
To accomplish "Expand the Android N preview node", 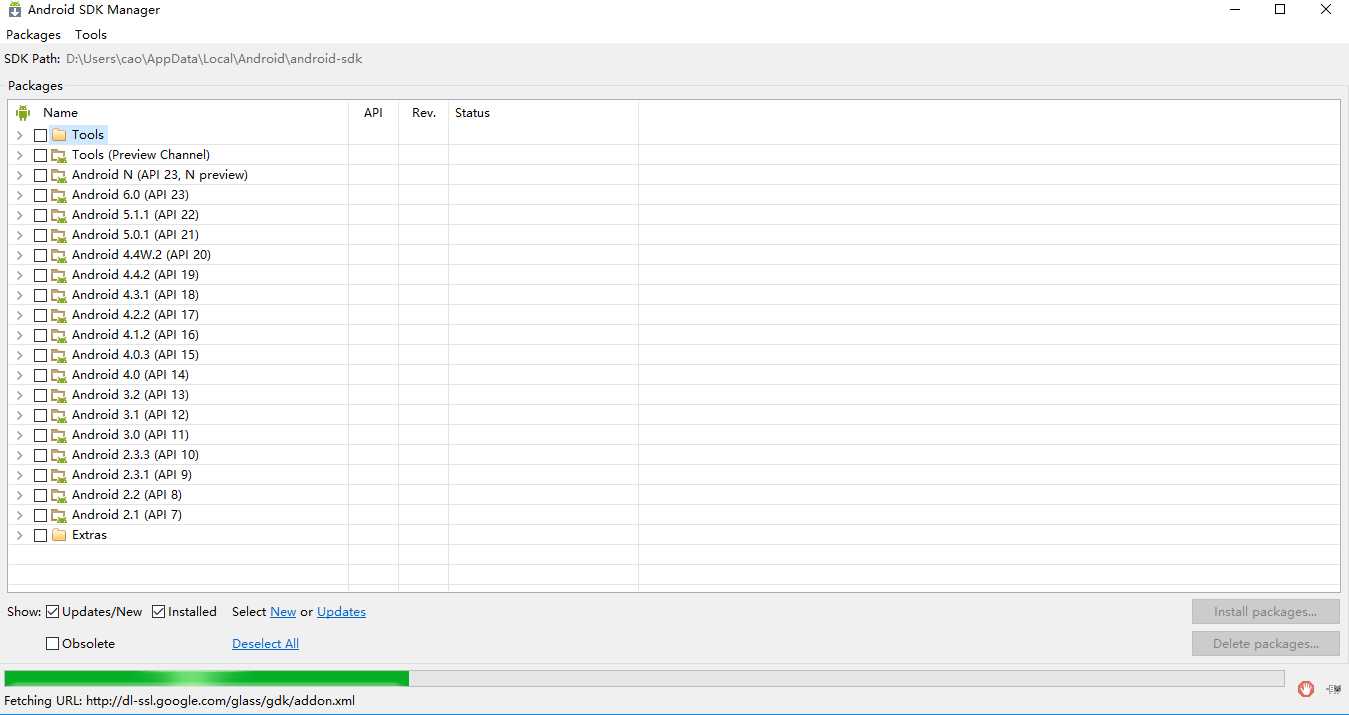I will click(x=19, y=175).
